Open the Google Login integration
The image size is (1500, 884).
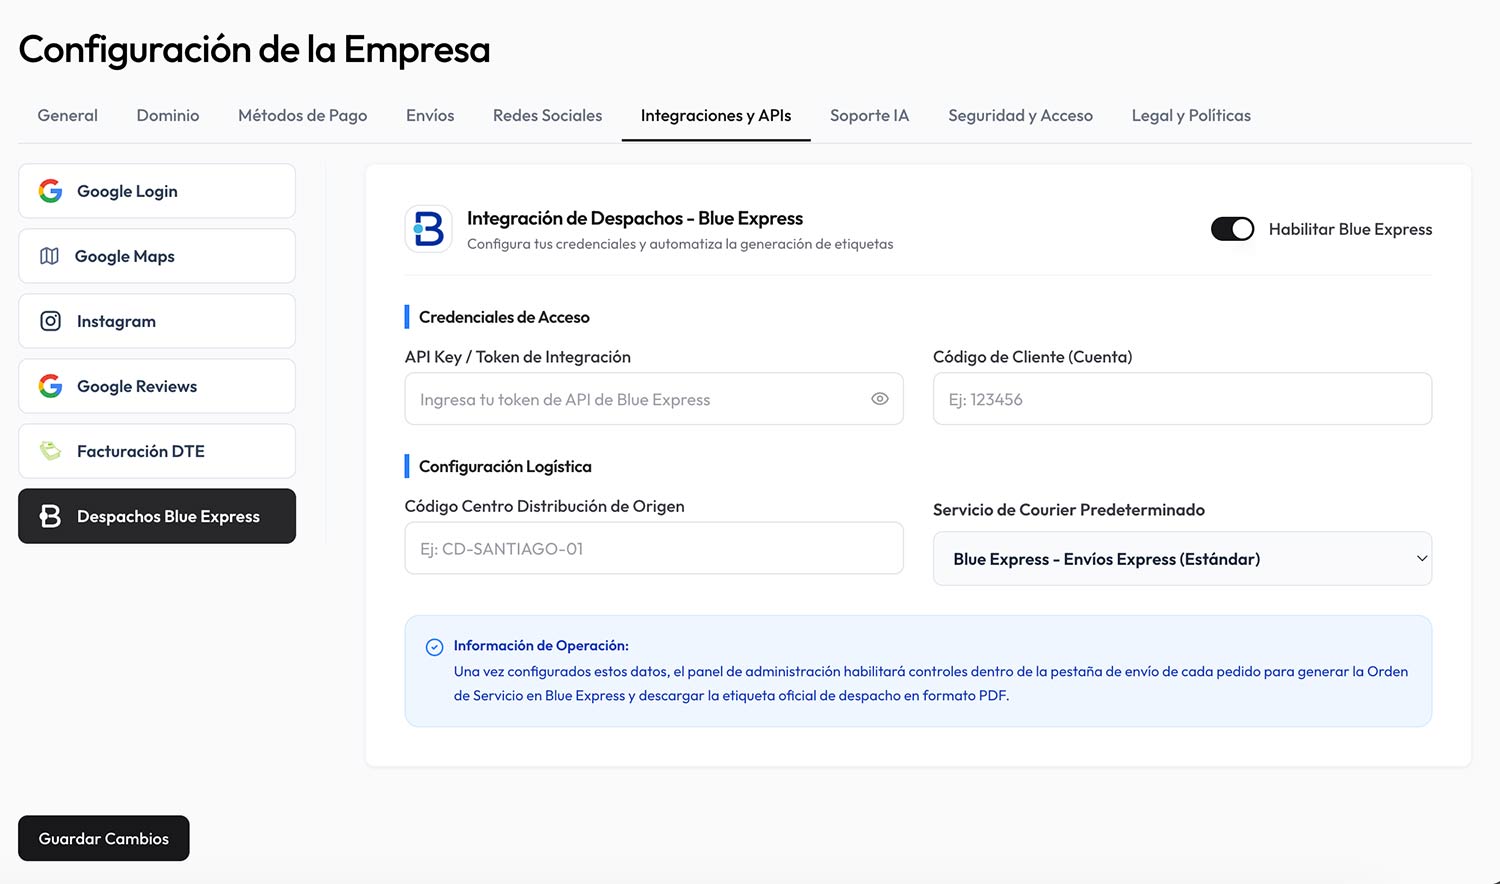tap(157, 191)
